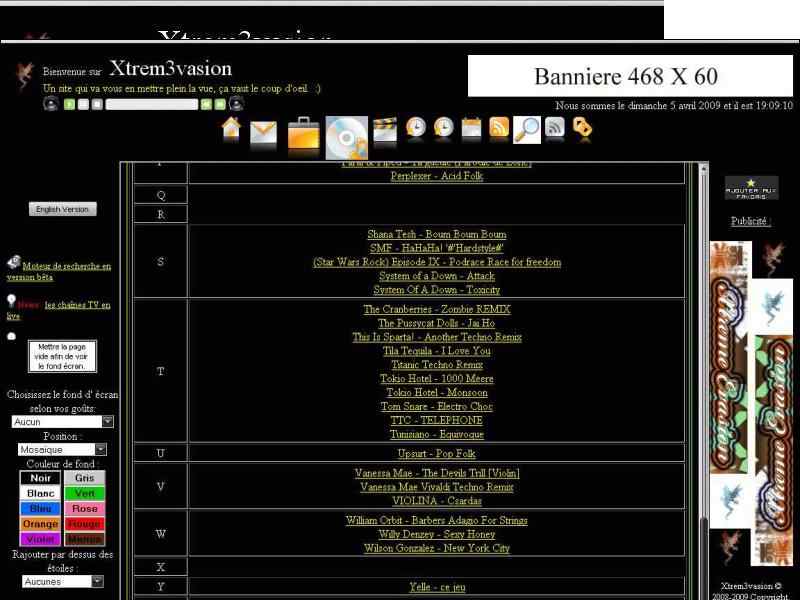Open 'Moteur de recherche en version bêta' link
Image resolution: width=800 pixels, height=600 pixels.
(x=59, y=272)
